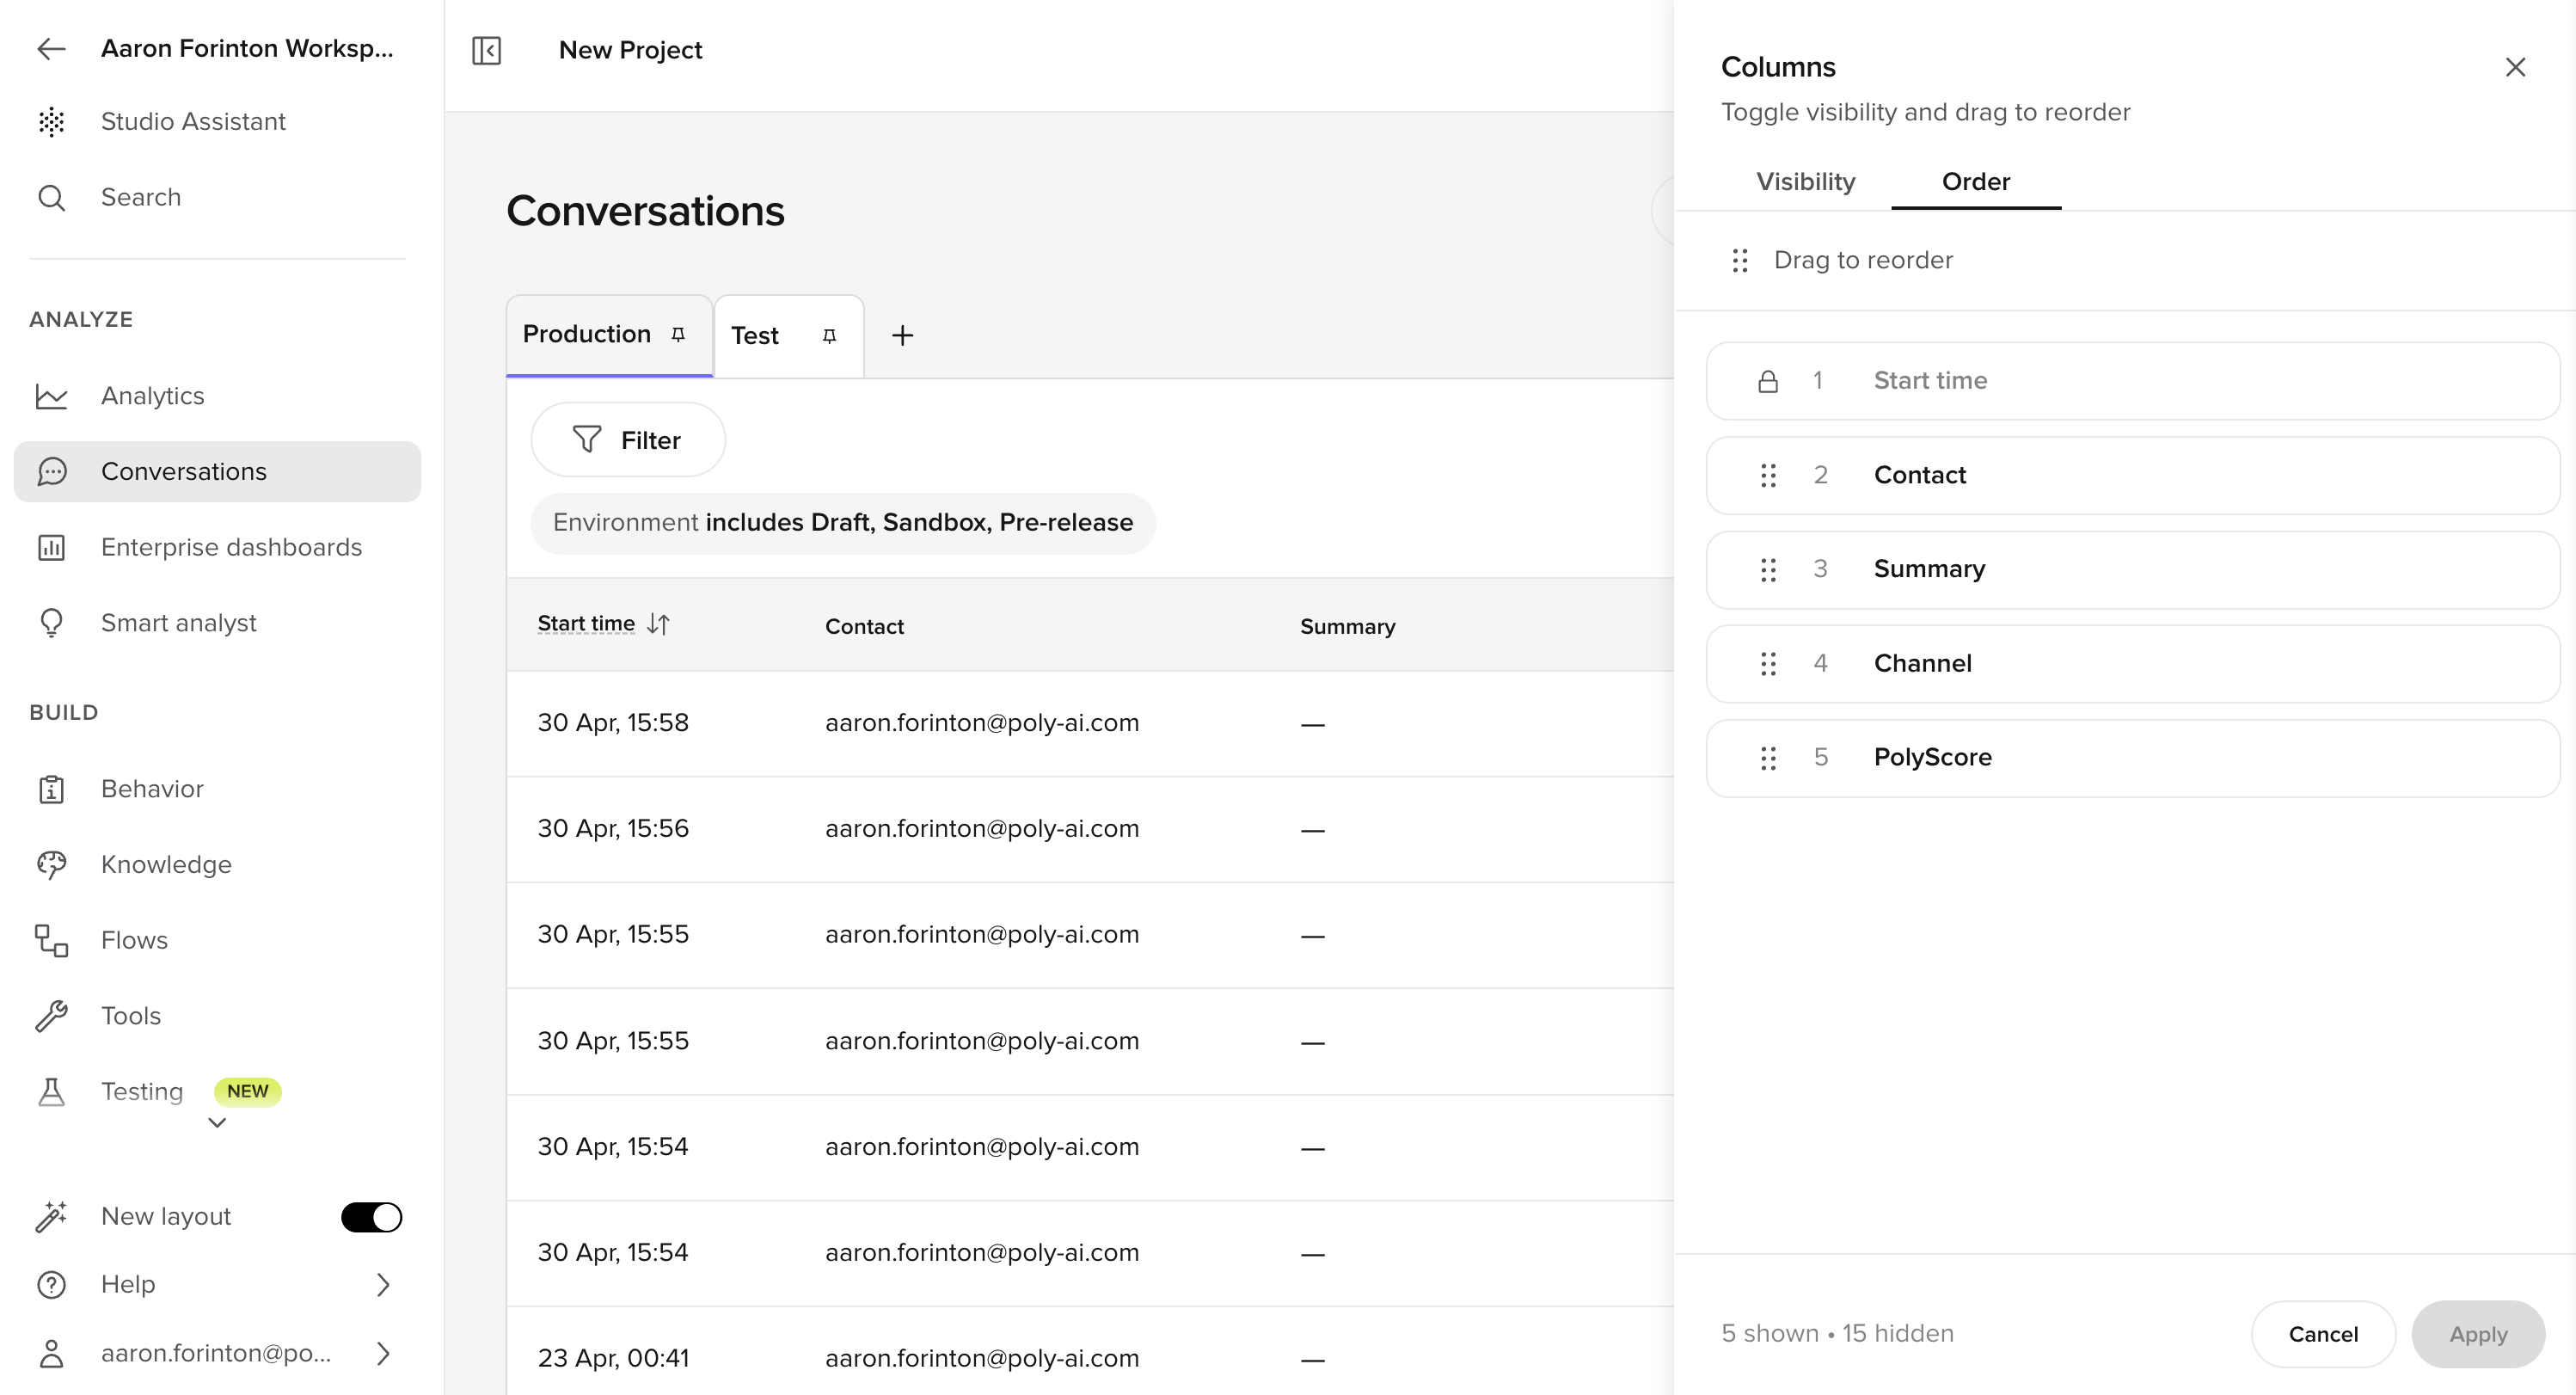This screenshot has height=1395, width=2576.
Task: Click the Environment includes filter chip
Action: tap(843, 523)
